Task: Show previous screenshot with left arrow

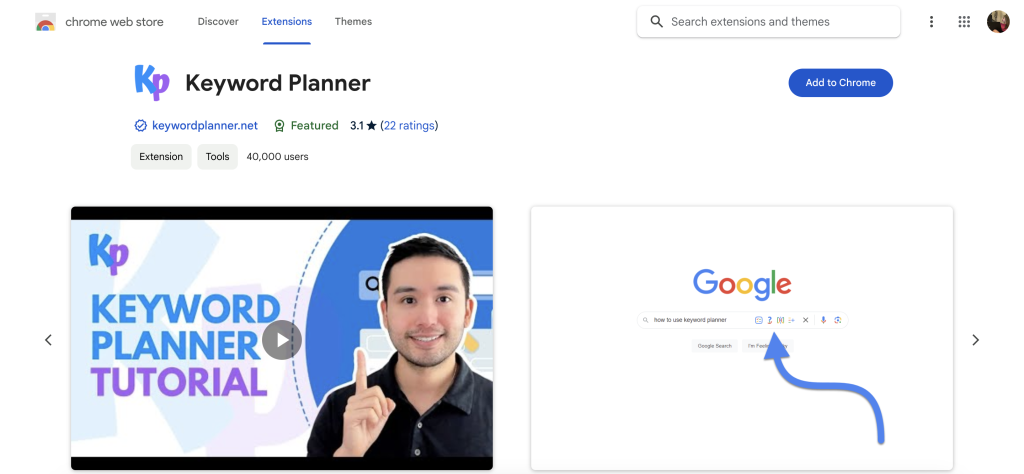Action: tap(48, 340)
